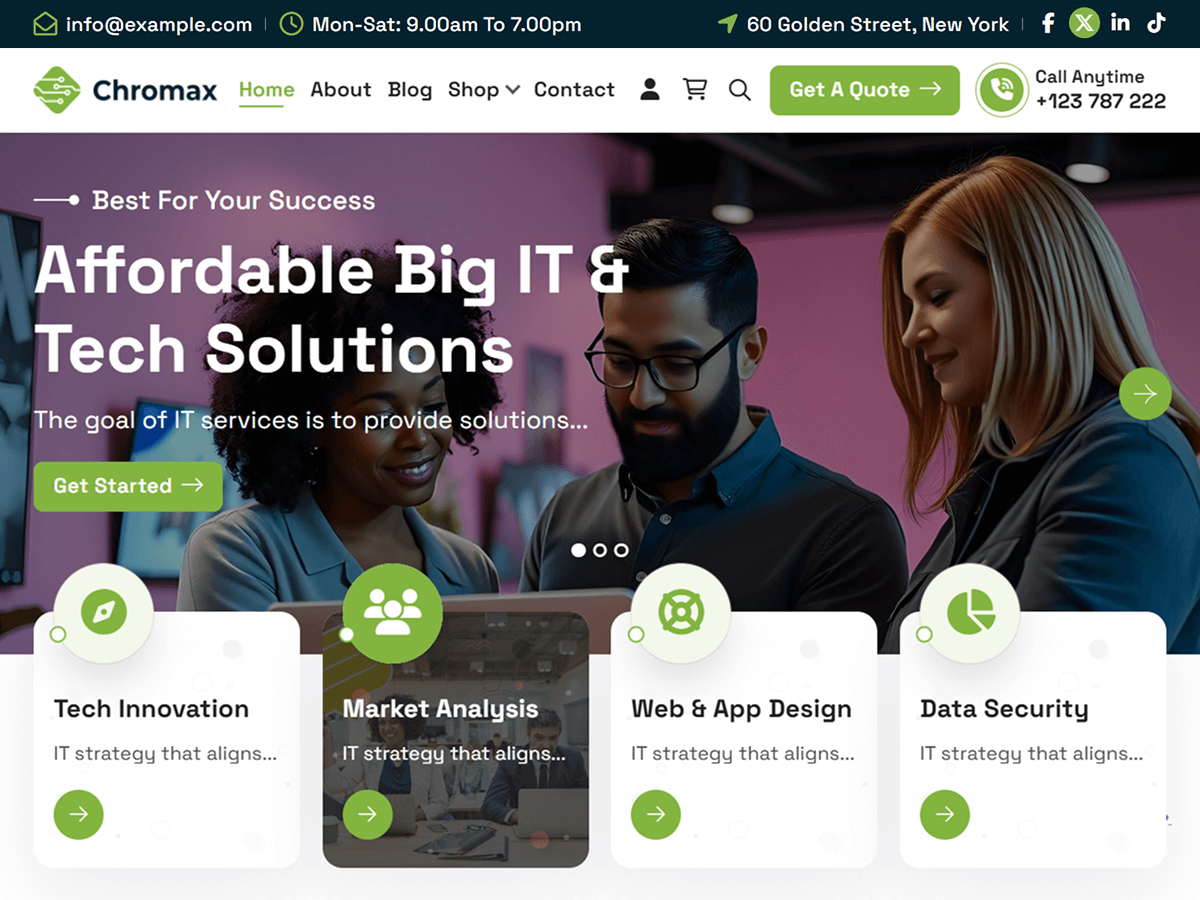Click the arrow button under Data Security
This screenshot has width=1200, height=900.
click(945, 814)
